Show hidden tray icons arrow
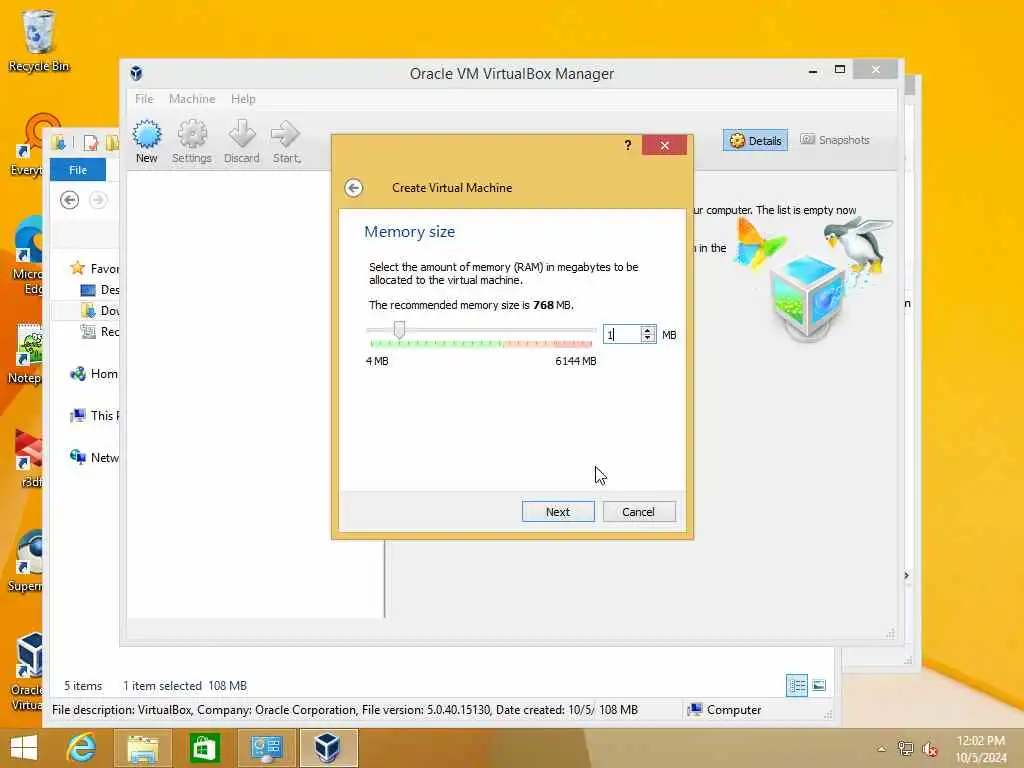Viewport: 1024px width, 768px height. [882, 749]
